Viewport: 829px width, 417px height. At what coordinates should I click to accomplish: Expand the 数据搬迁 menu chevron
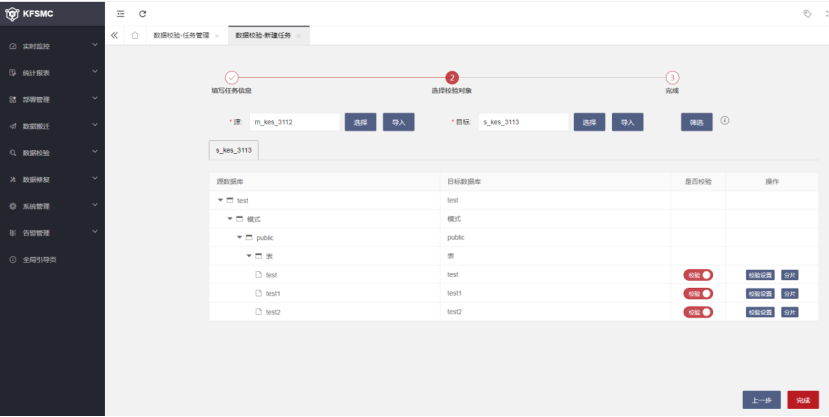pyautogui.click(x=95, y=125)
